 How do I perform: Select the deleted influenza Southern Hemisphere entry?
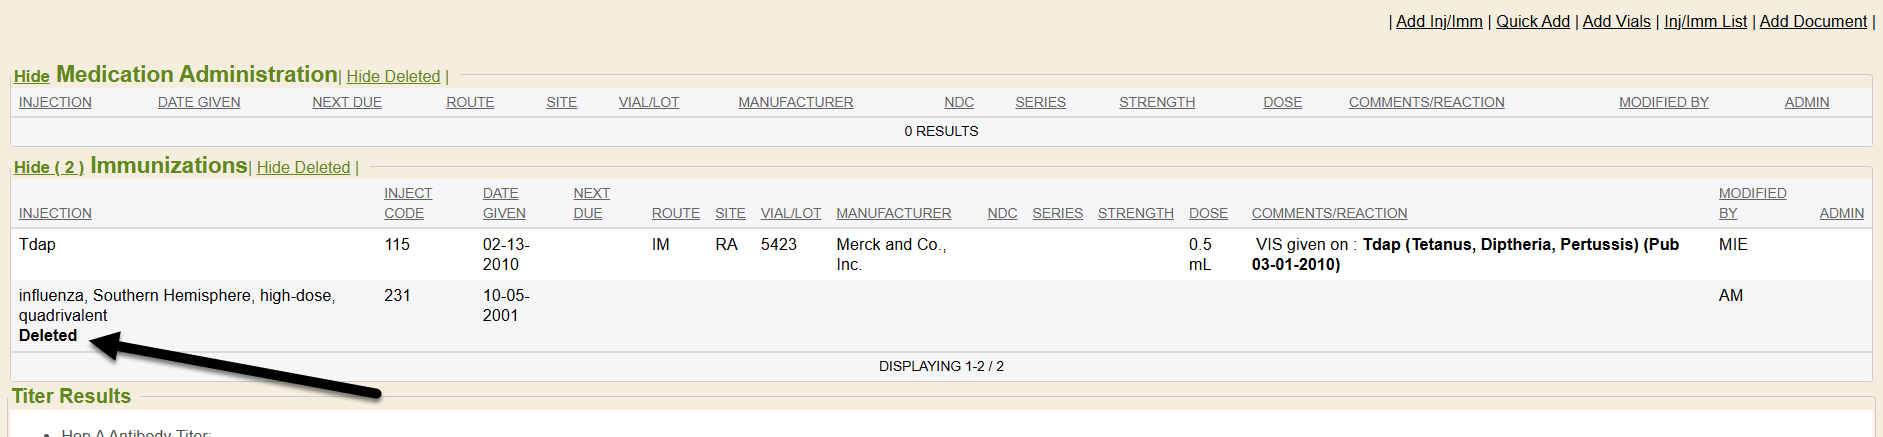(177, 305)
